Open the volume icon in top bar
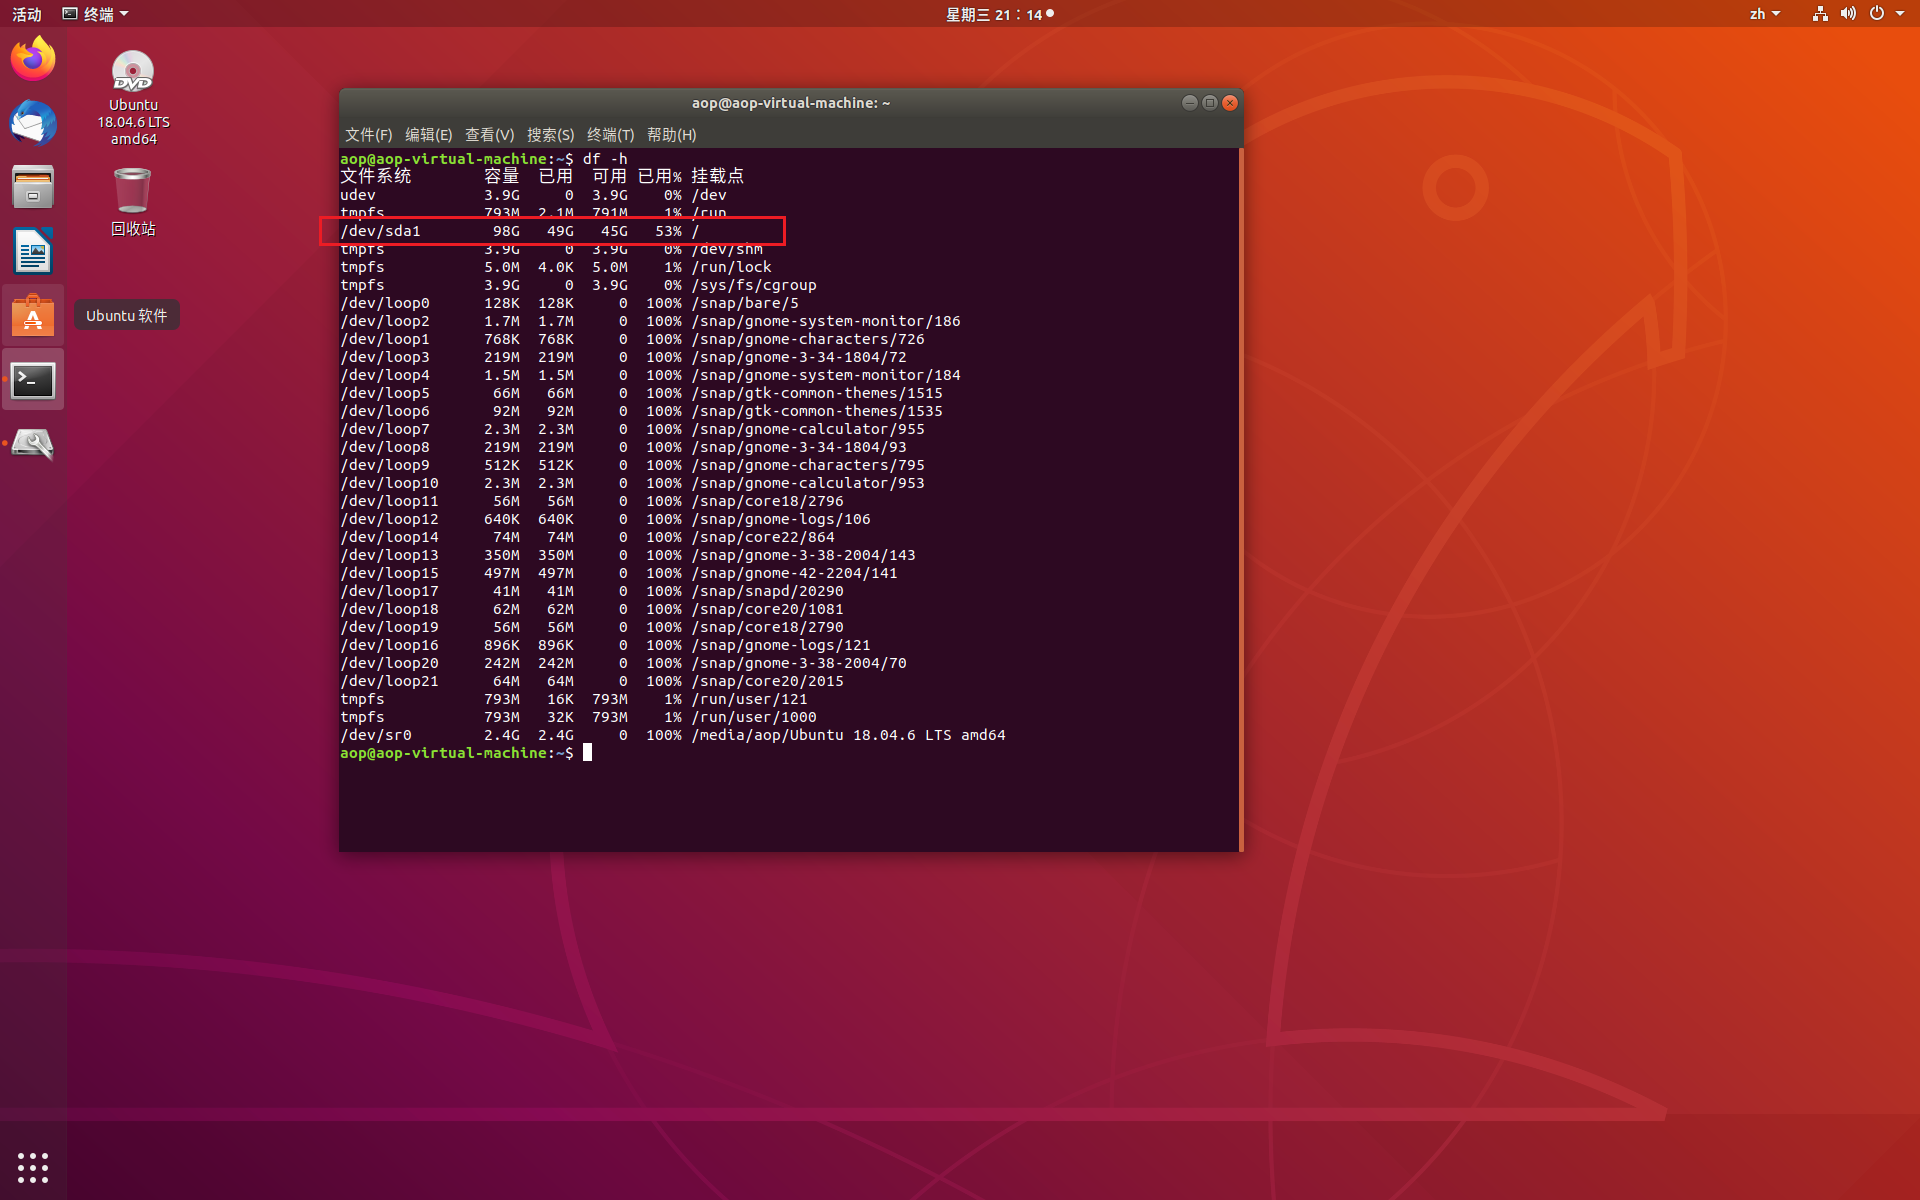 (1848, 14)
